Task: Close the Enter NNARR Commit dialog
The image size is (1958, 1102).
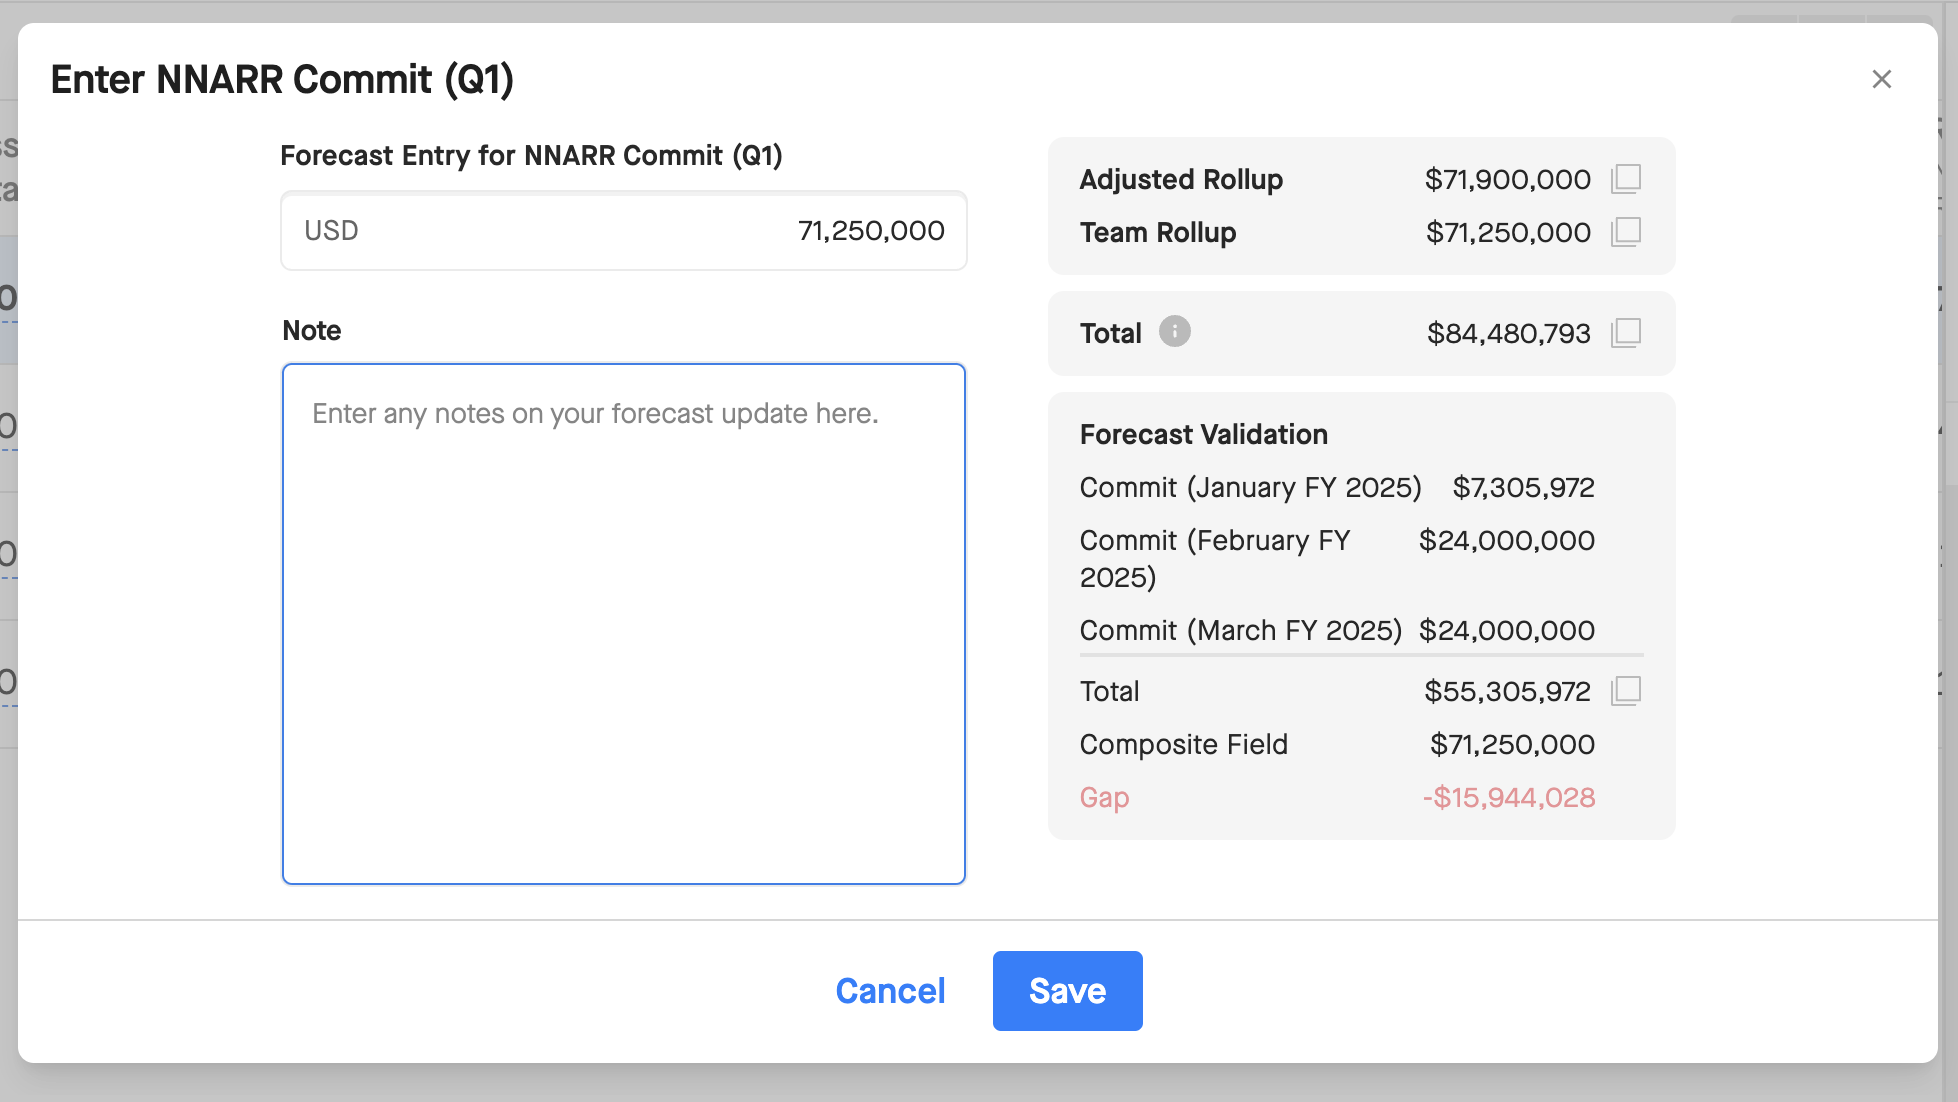Action: [1882, 79]
